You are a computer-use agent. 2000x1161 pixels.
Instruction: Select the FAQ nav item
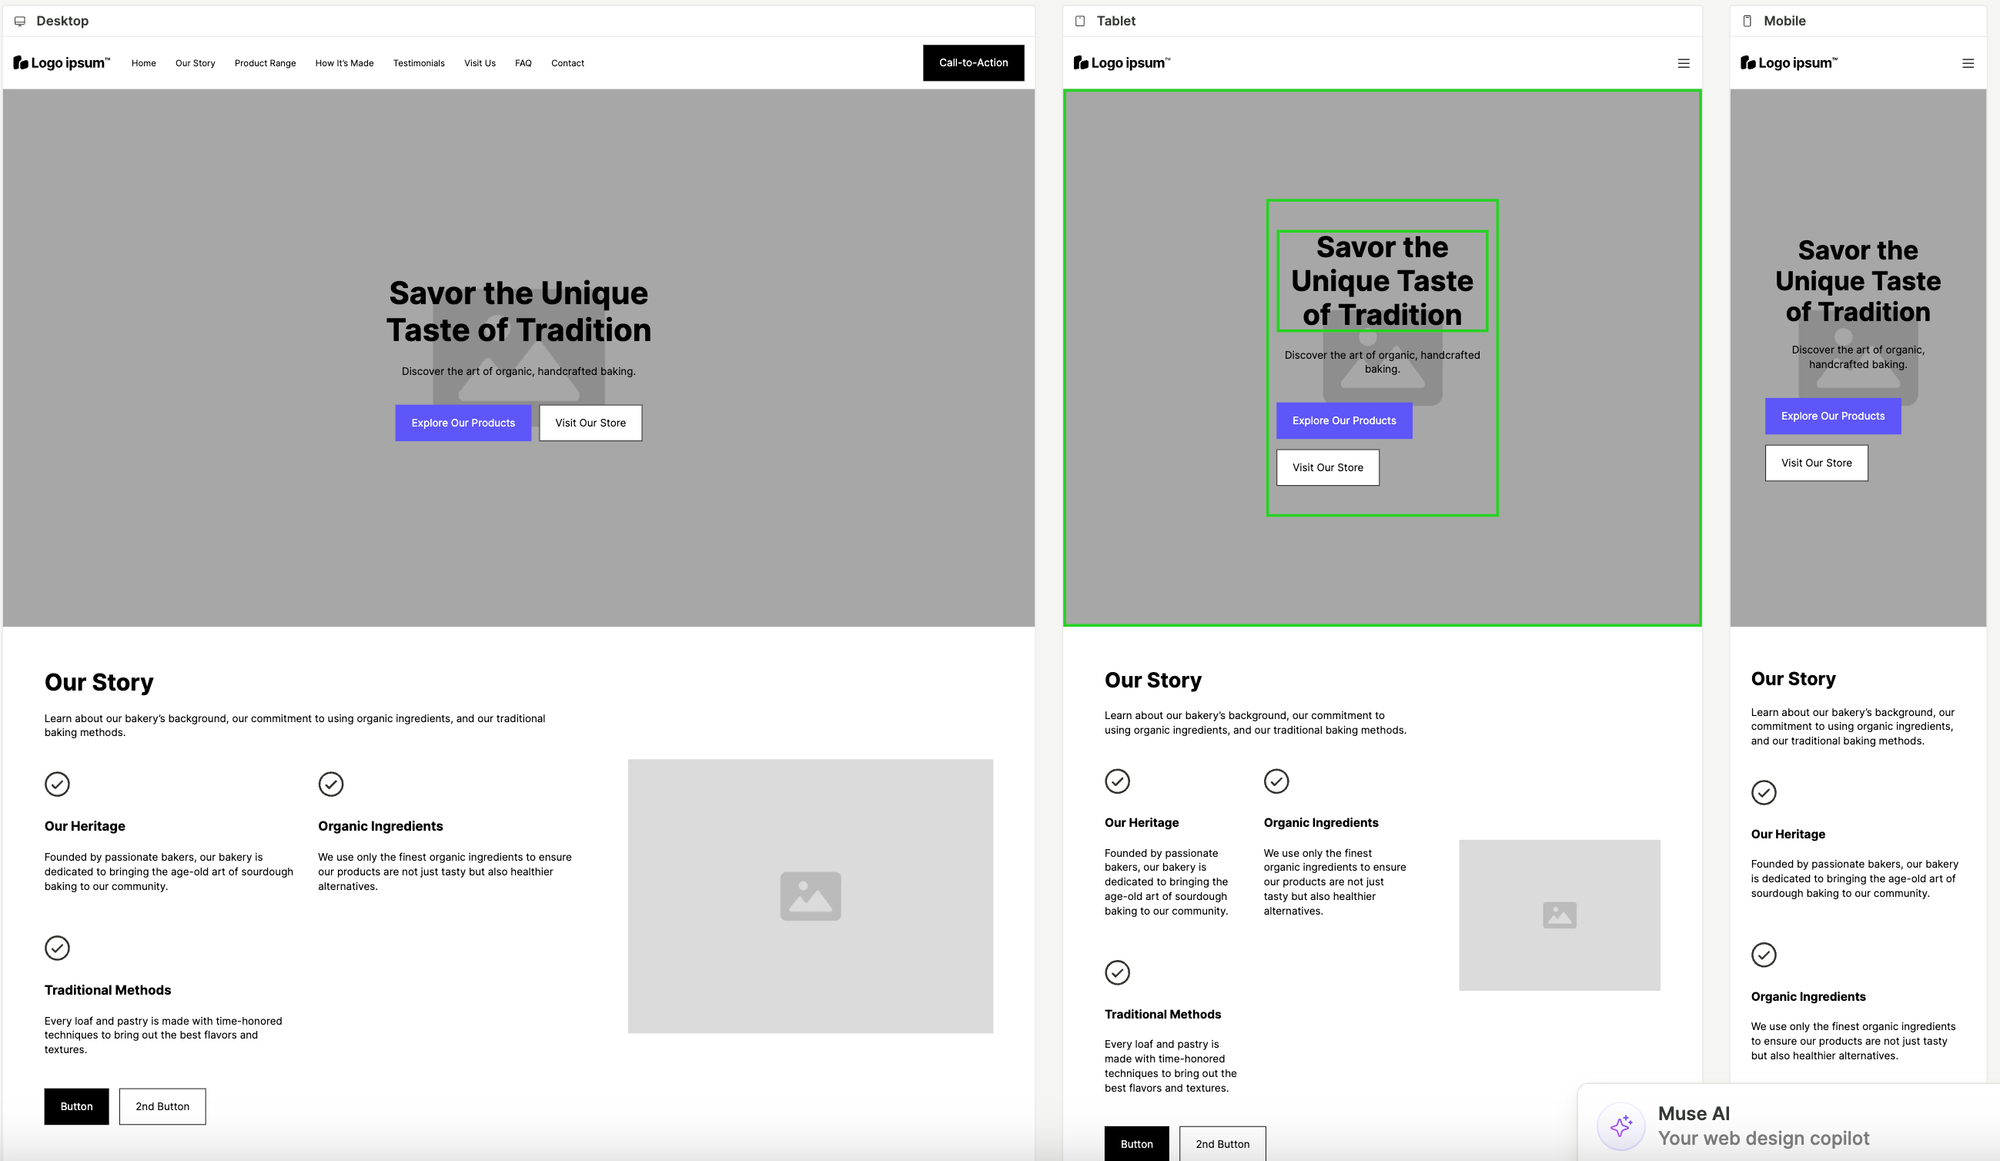coord(523,63)
